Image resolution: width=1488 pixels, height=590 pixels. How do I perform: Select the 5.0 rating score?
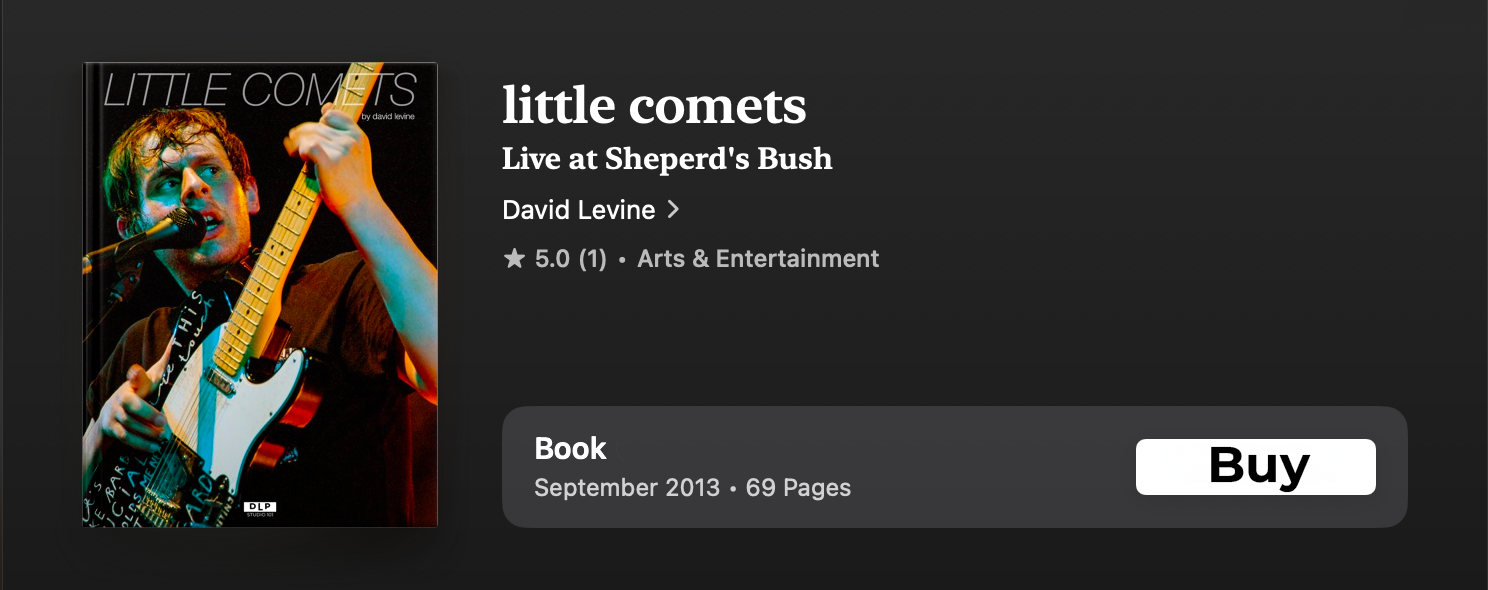tap(552, 259)
